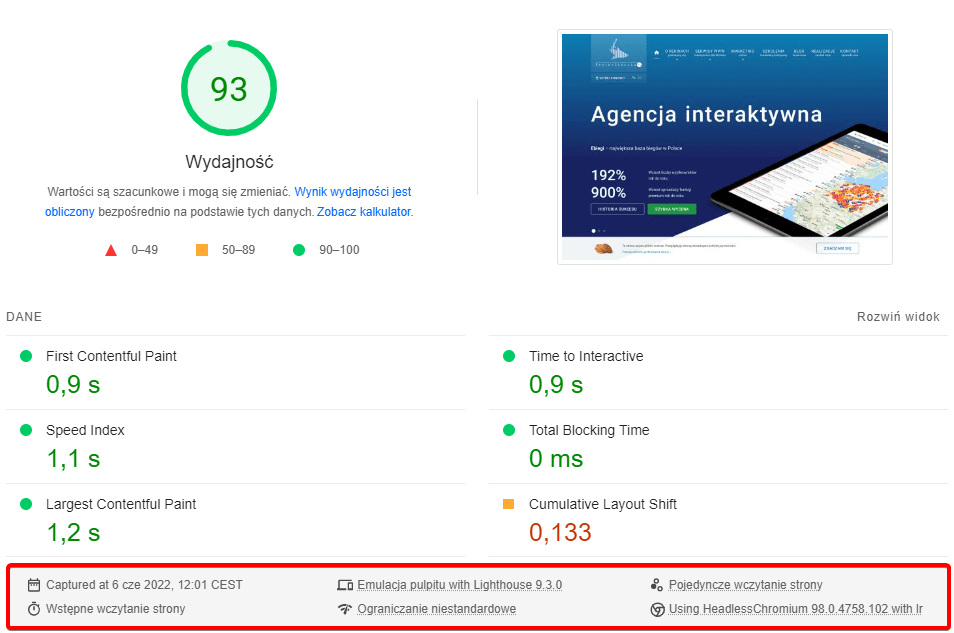Viewport: 954px width, 633px height.
Task: Click the Chrome icon beside Using HeadlessChromium
Action: tap(657, 609)
